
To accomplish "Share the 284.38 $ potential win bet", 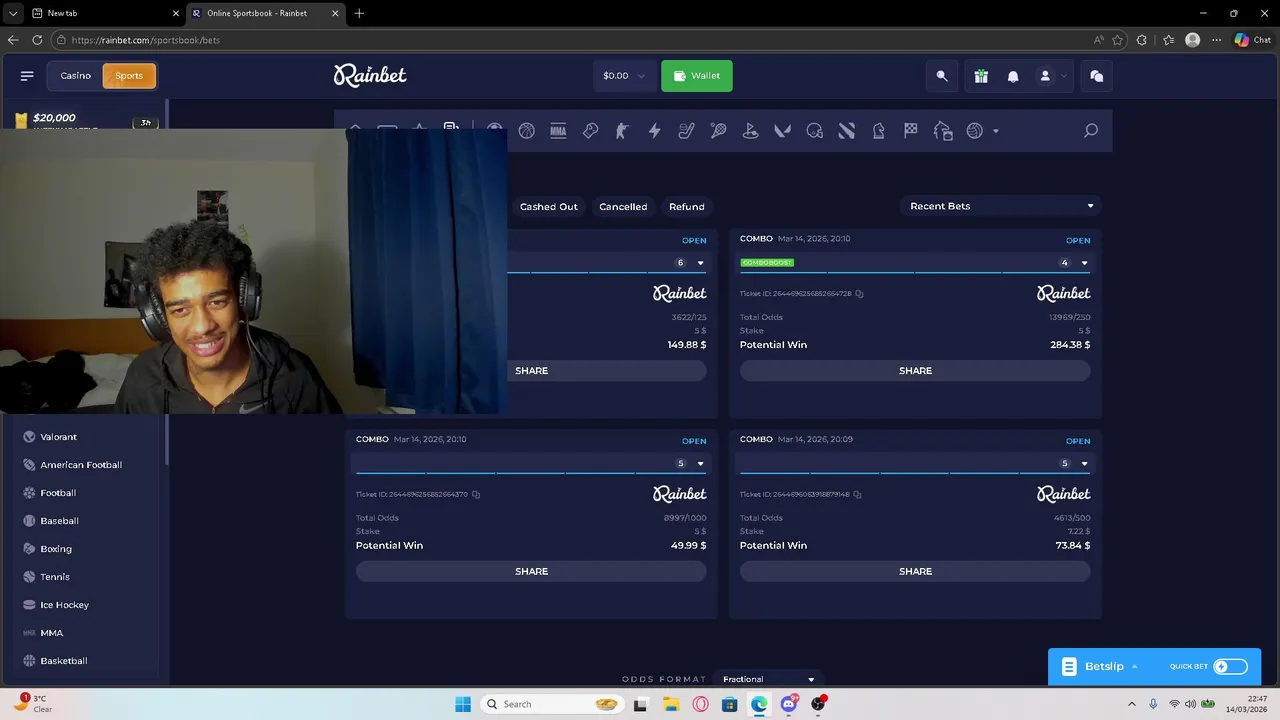I will tap(915, 371).
